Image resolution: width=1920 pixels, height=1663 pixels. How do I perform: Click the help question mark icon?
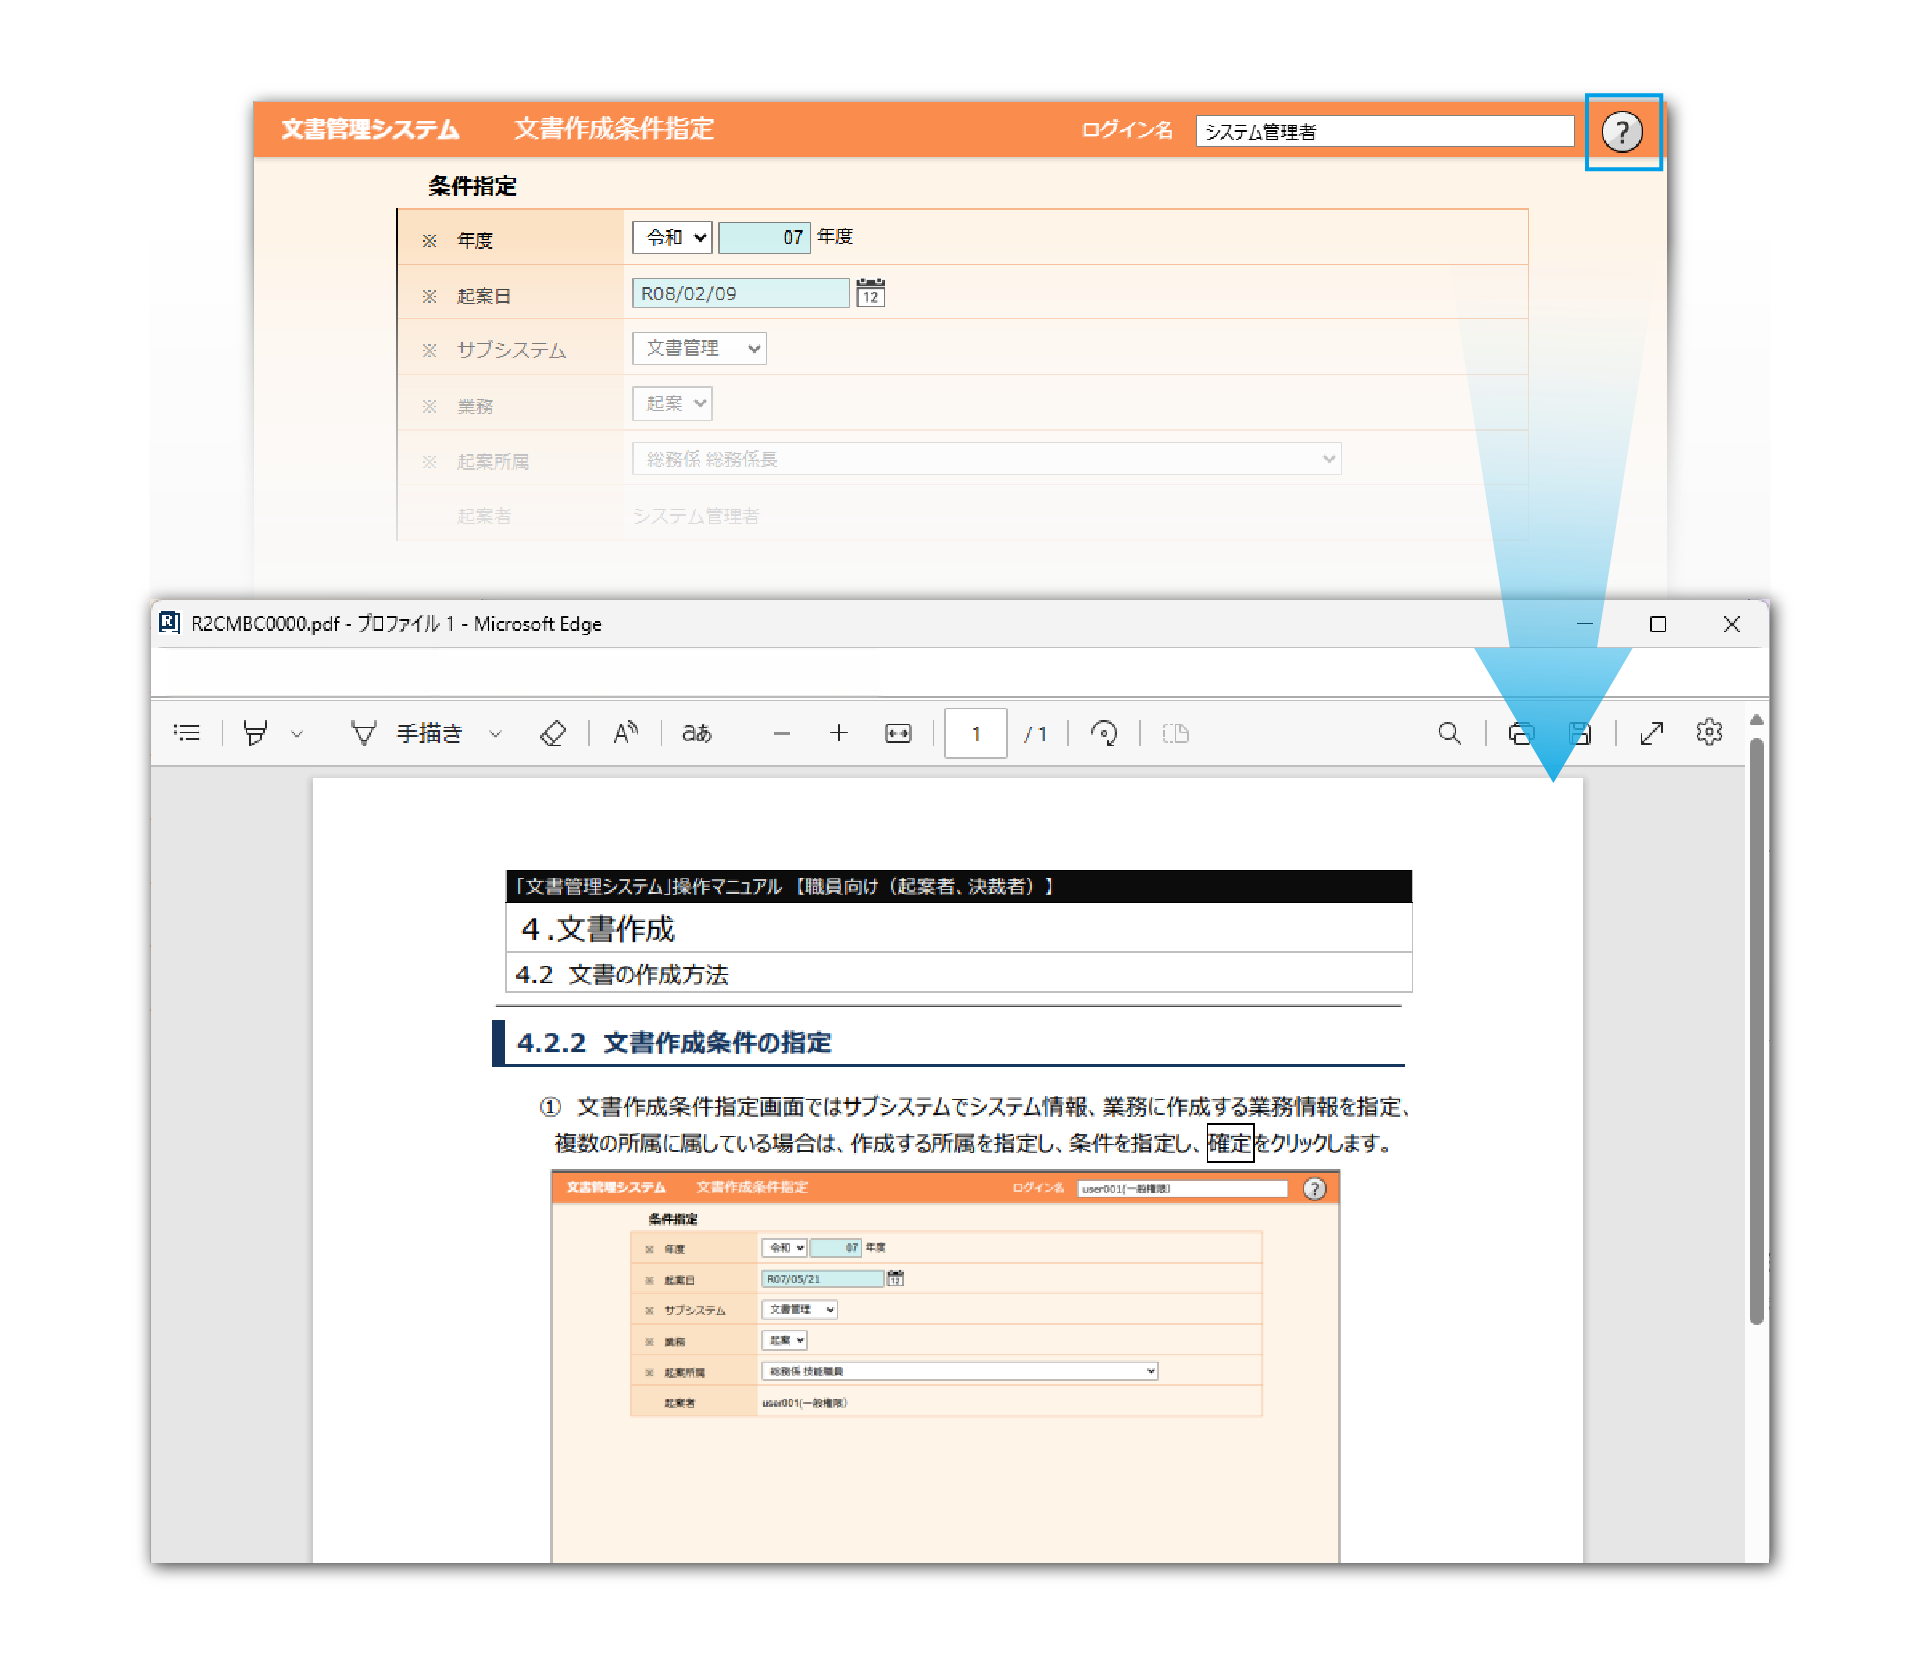[x=1621, y=132]
